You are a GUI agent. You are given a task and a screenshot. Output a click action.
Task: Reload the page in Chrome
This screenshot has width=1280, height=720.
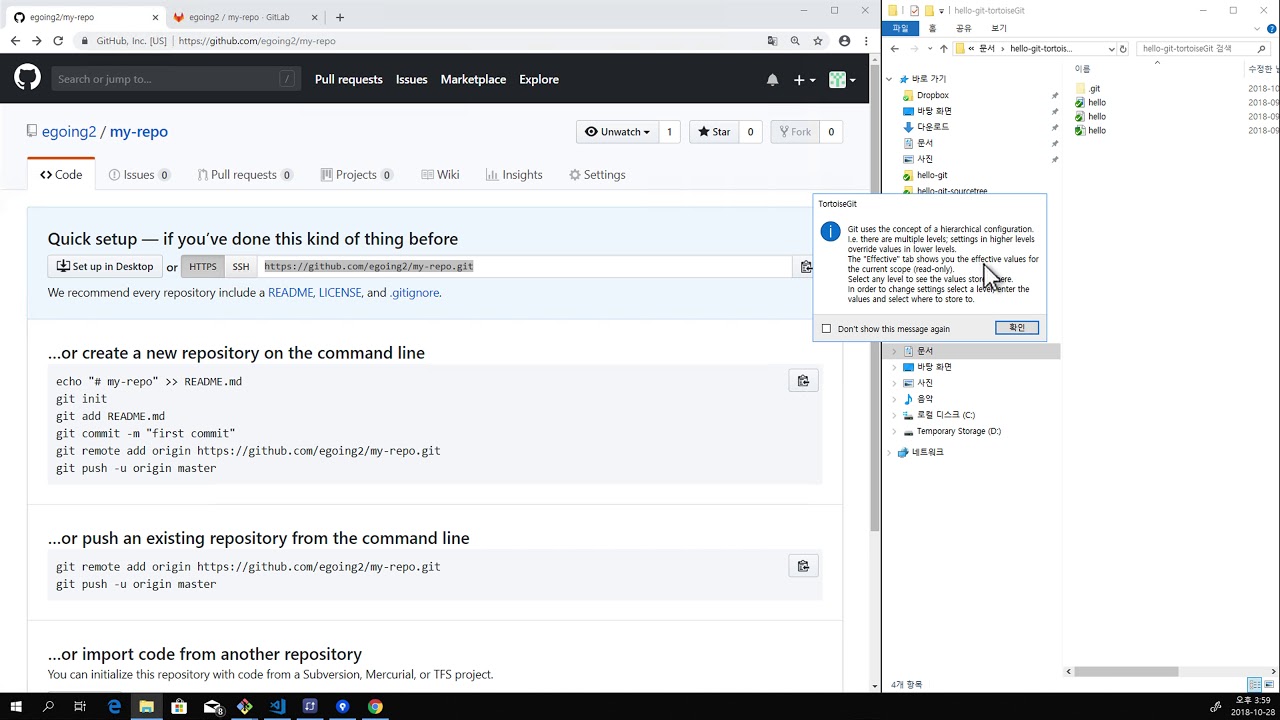pyautogui.click(x=58, y=41)
